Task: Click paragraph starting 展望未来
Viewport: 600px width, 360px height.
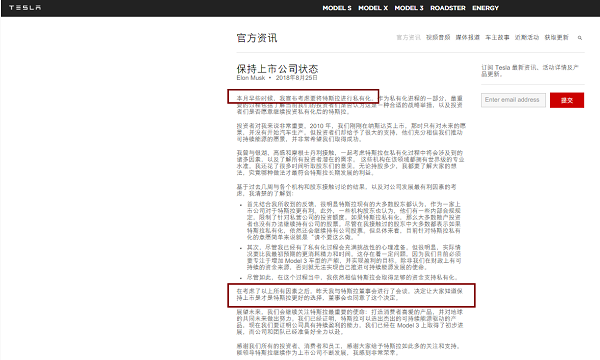Action: pos(350,322)
